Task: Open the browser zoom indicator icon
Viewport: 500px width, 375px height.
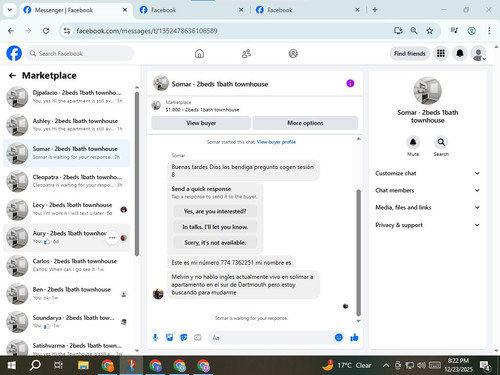Action: [x=414, y=31]
